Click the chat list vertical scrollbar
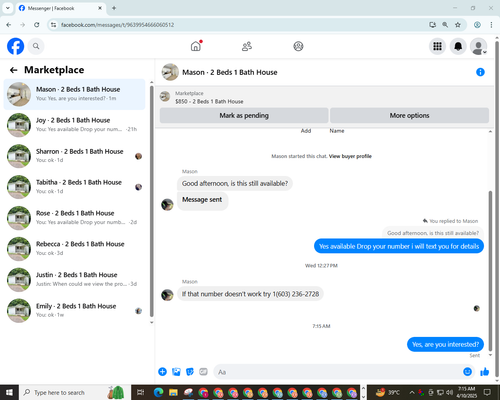 click(152, 201)
